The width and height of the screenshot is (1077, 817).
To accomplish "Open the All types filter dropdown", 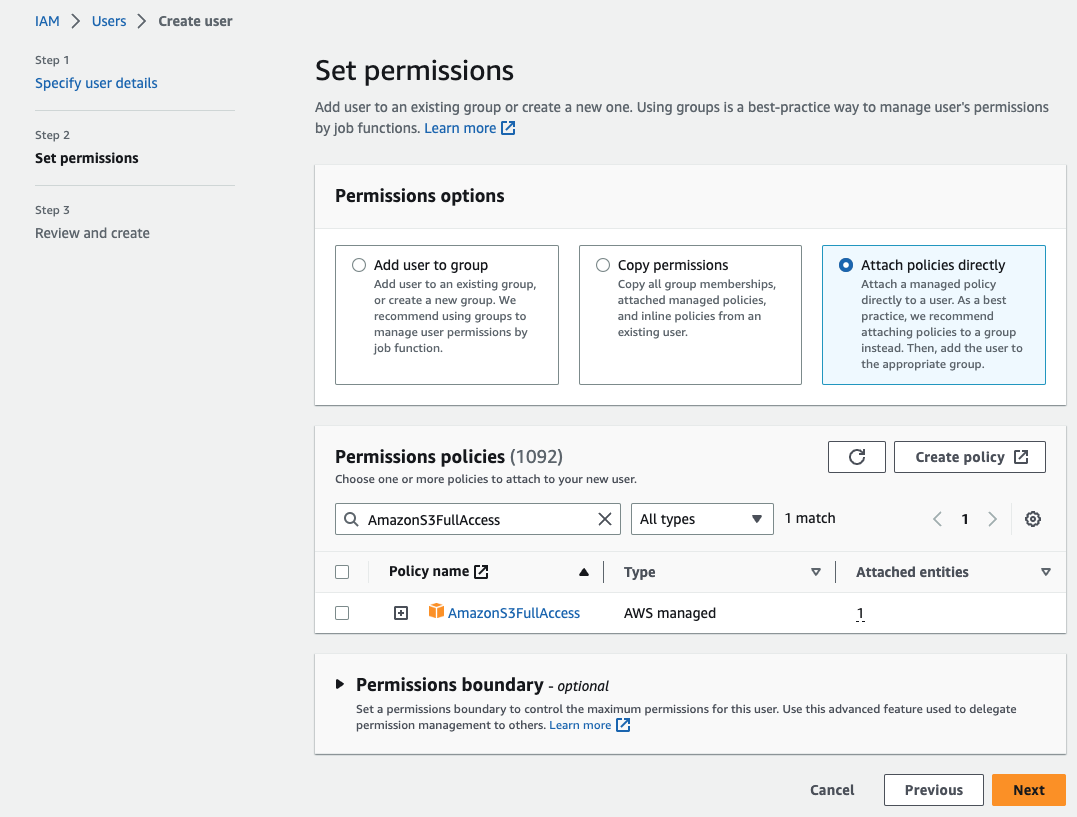I will [702, 519].
